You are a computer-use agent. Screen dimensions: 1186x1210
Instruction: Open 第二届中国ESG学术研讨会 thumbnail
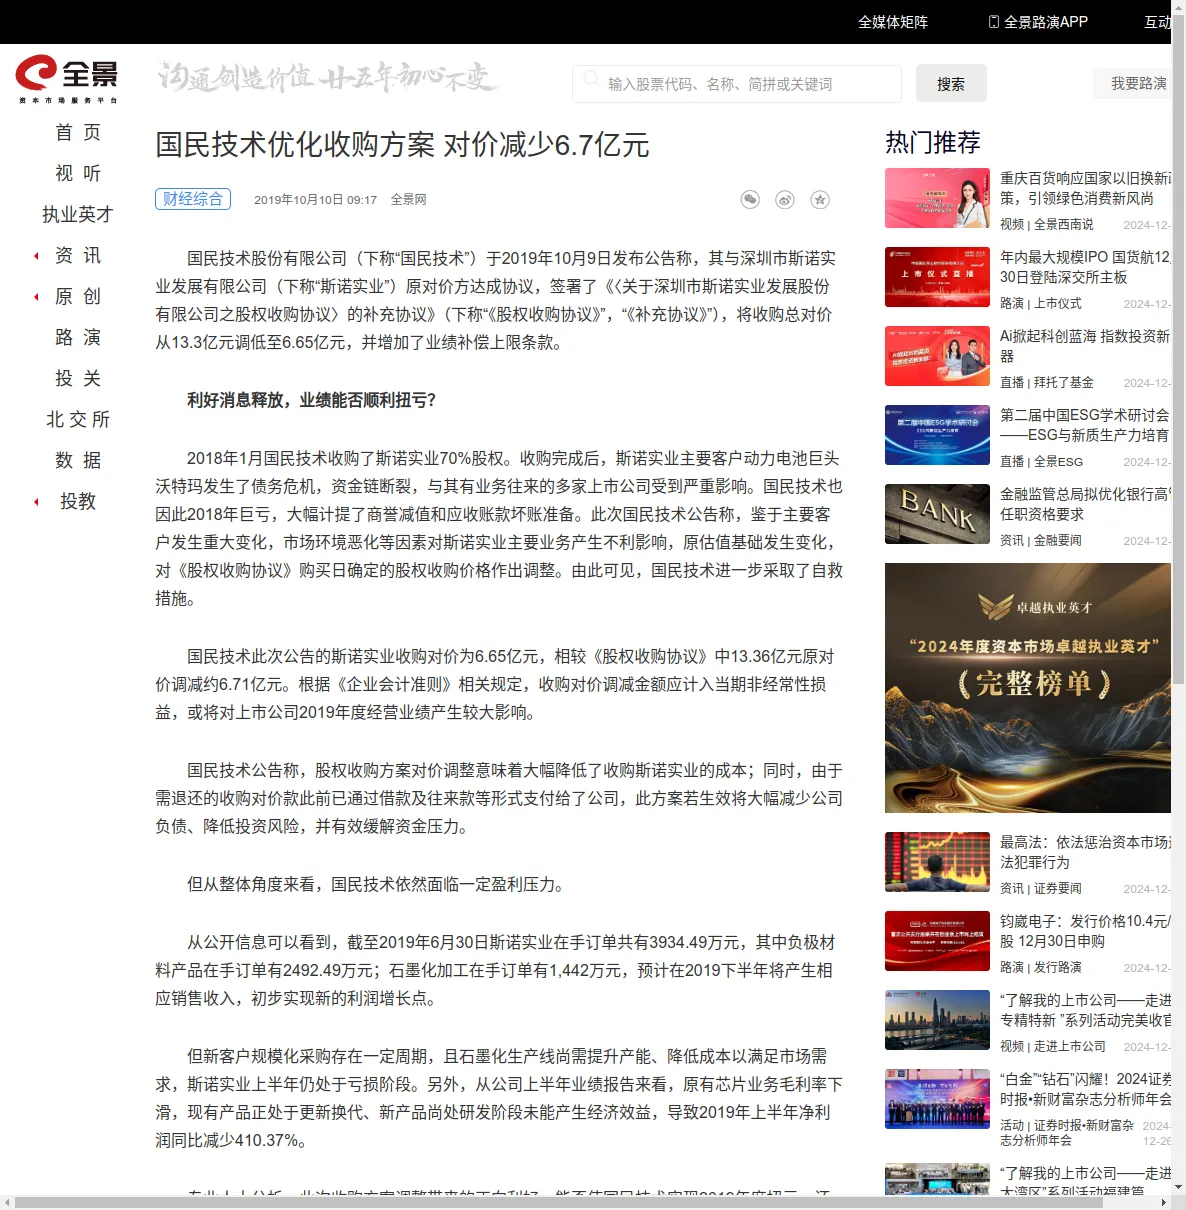pyautogui.click(x=937, y=435)
